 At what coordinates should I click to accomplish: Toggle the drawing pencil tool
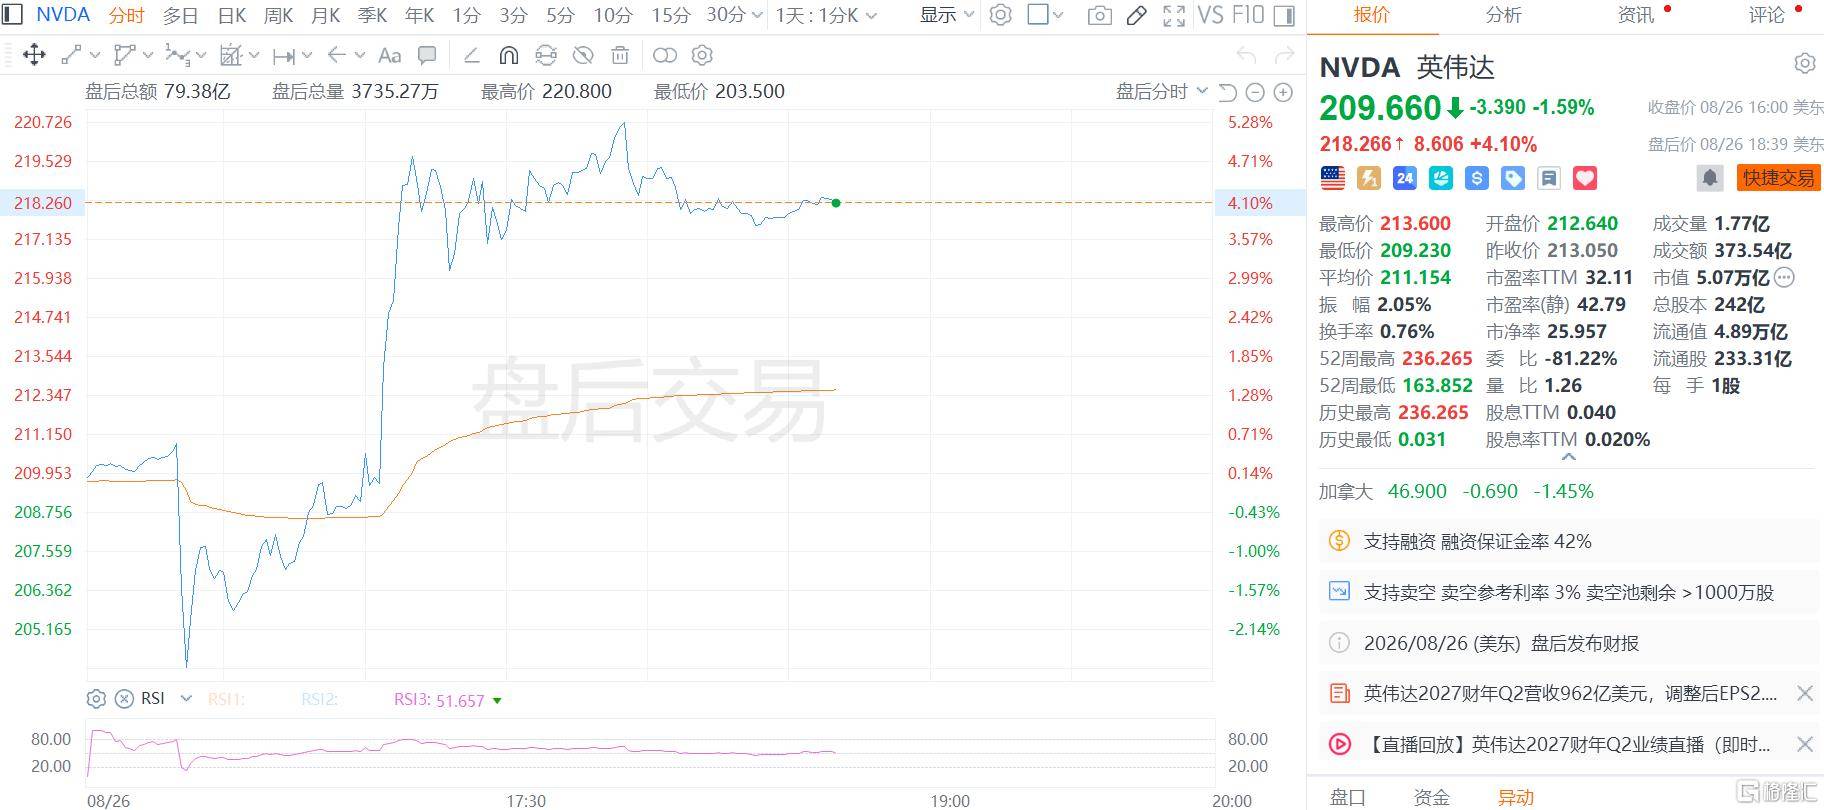pyautogui.click(x=1136, y=15)
